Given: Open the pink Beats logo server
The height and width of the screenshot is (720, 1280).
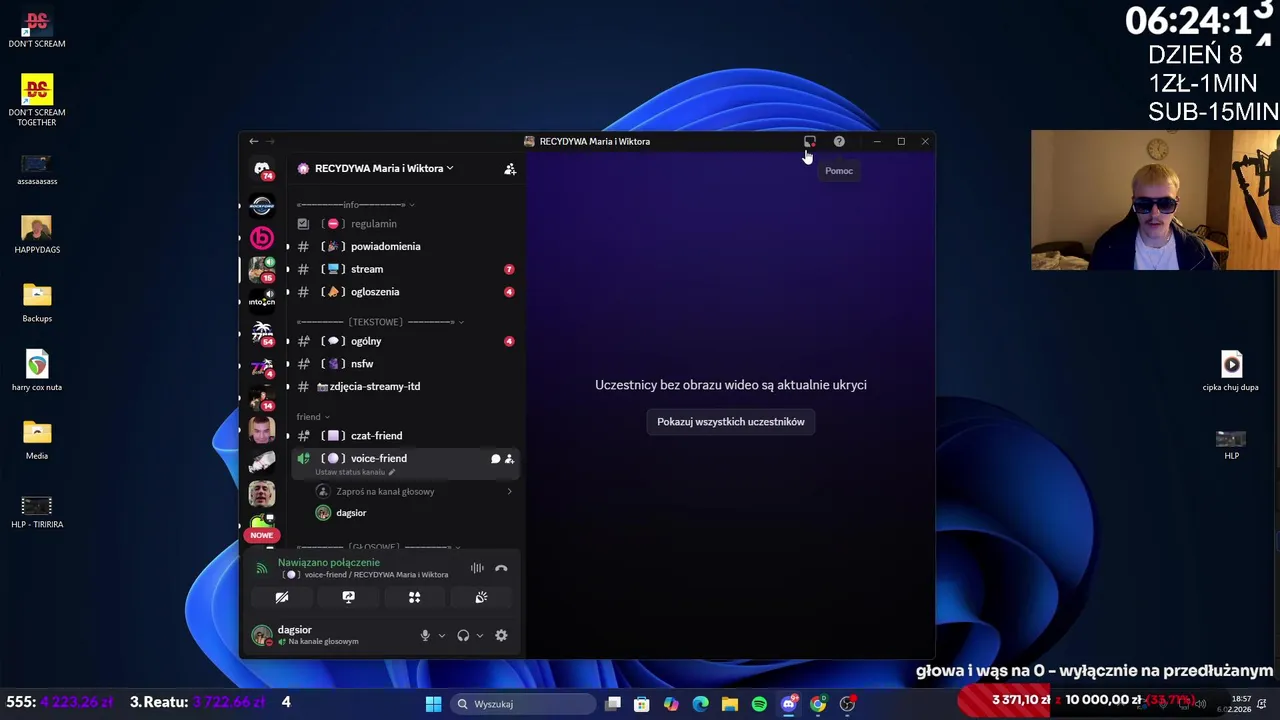Looking at the screenshot, I should (x=262, y=238).
